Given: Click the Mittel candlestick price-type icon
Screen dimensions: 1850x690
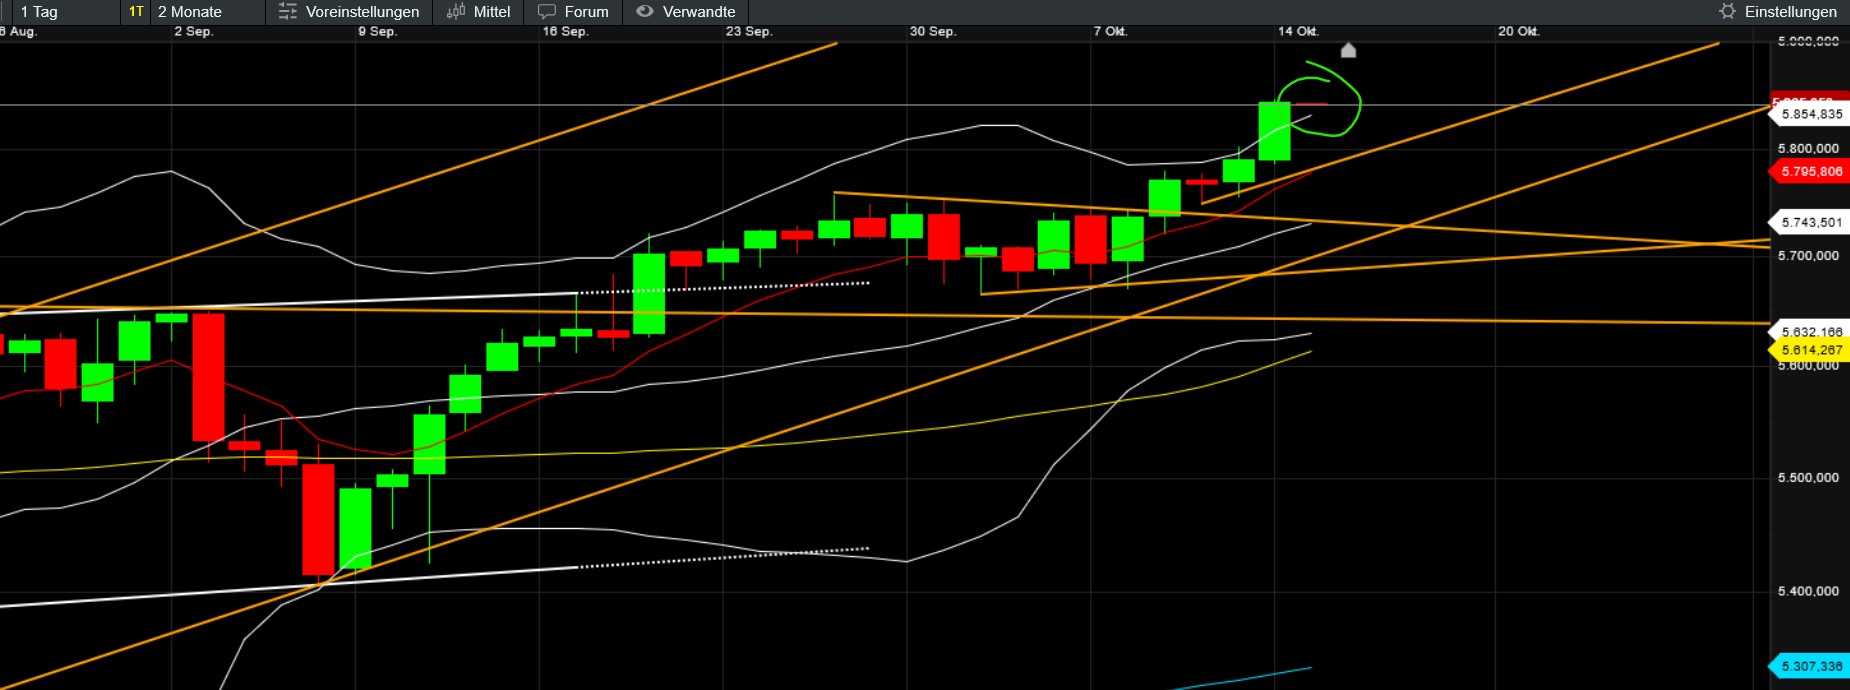Looking at the screenshot, I should 456,12.
